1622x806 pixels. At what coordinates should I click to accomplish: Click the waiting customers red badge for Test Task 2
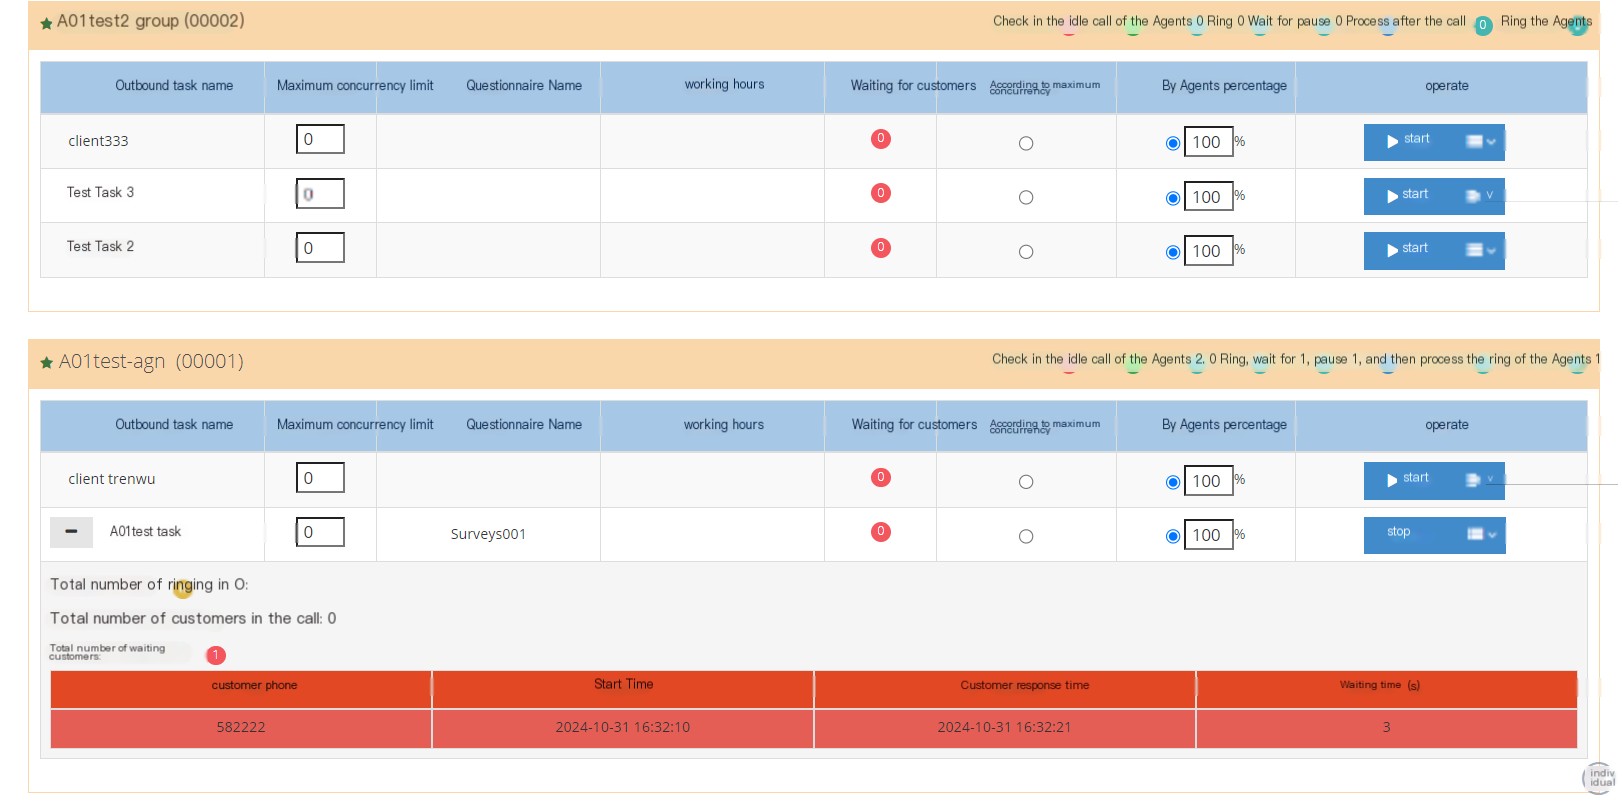[x=881, y=247]
